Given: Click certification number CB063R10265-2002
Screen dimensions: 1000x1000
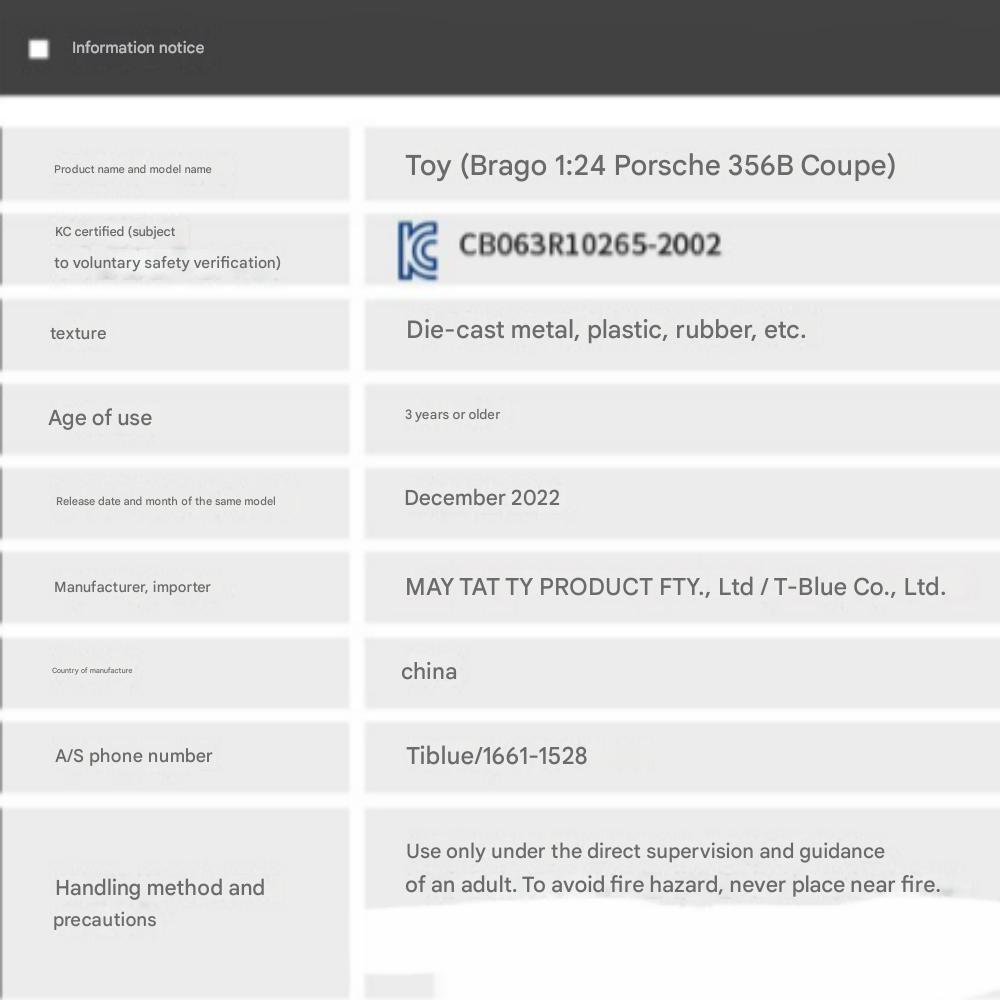Looking at the screenshot, I should (590, 245).
